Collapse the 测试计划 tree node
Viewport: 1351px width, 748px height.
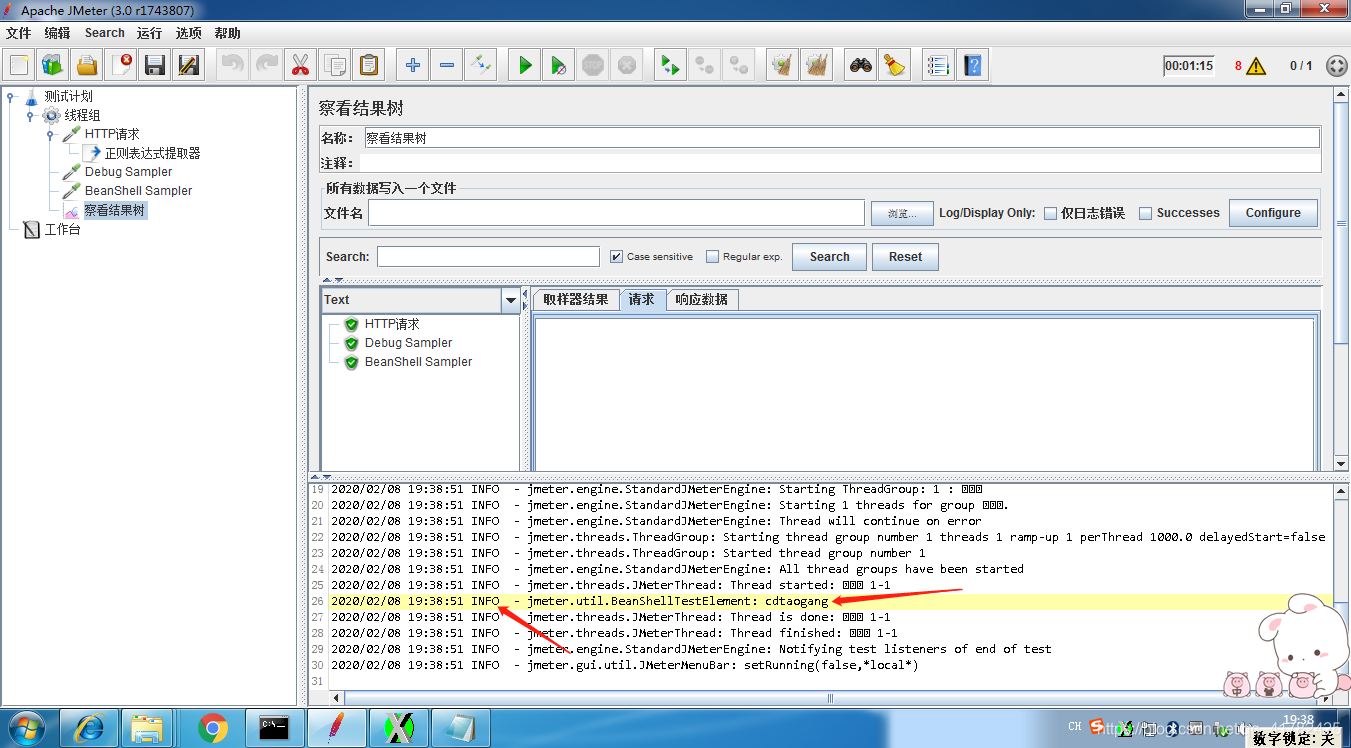(11, 97)
